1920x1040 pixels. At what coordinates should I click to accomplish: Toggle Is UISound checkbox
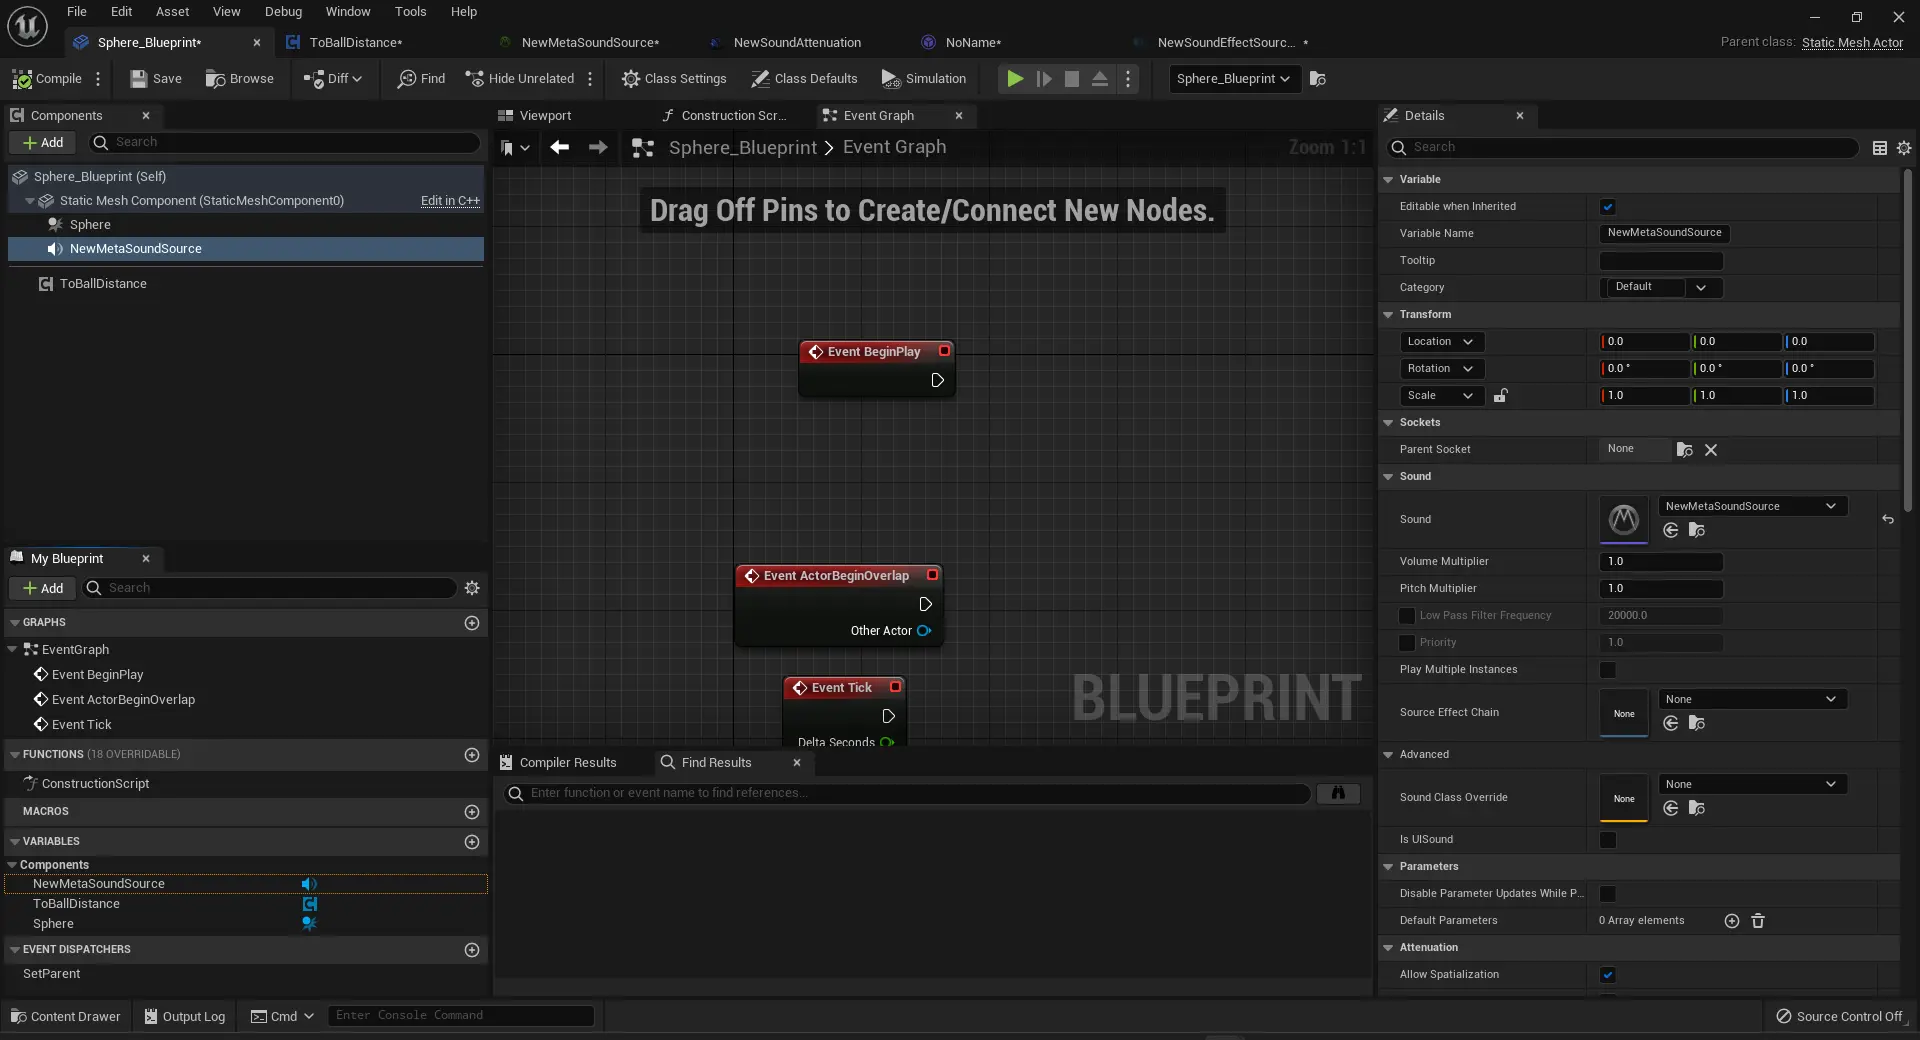click(1608, 840)
